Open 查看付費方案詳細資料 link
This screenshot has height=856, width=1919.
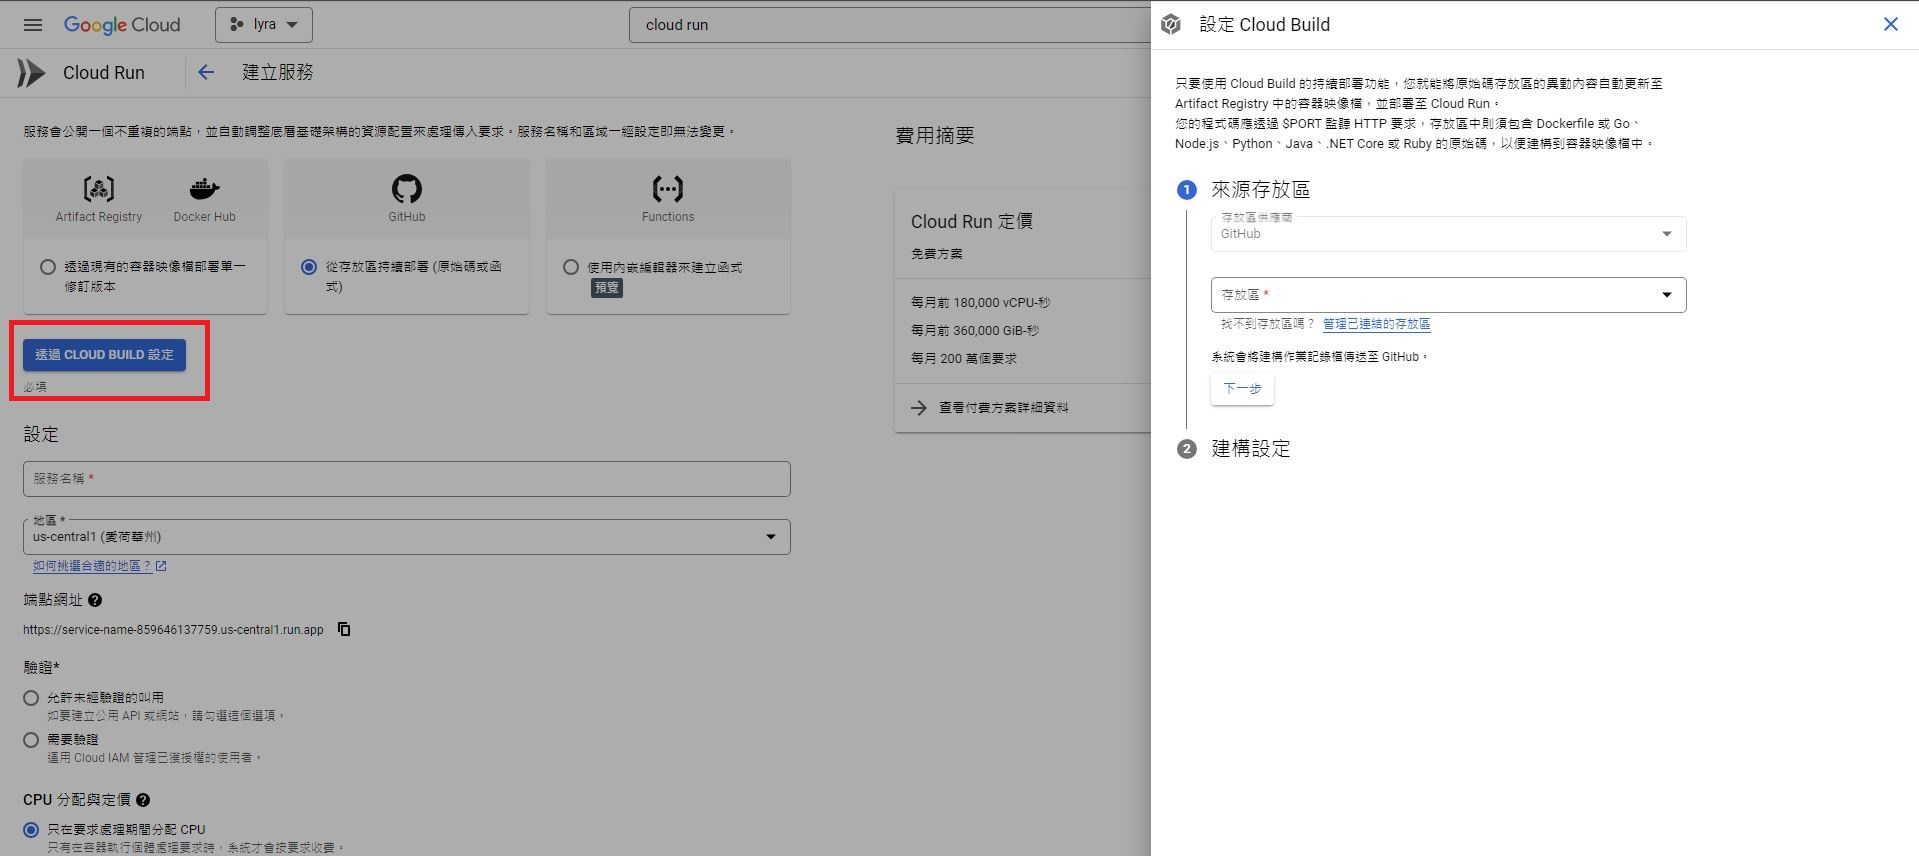click(x=1003, y=408)
